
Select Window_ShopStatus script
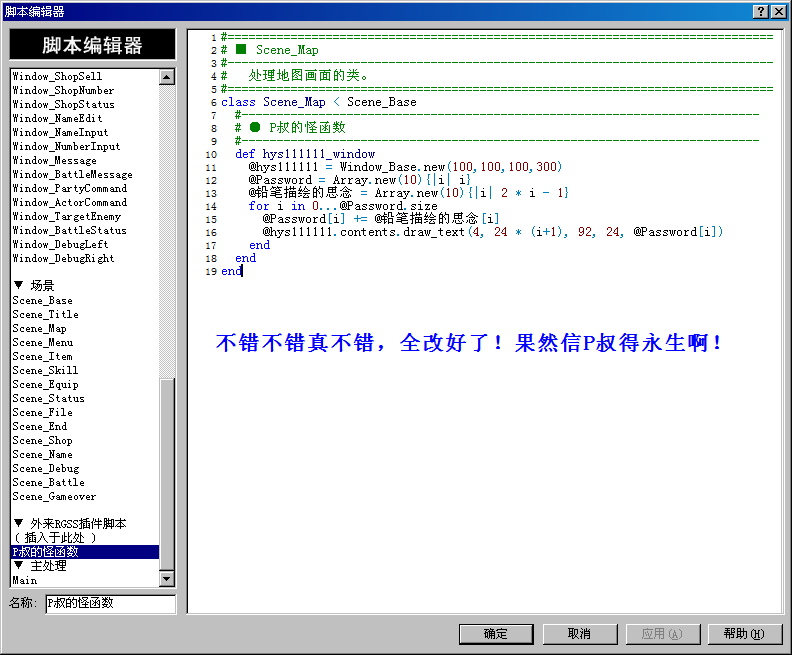point(64,105)
